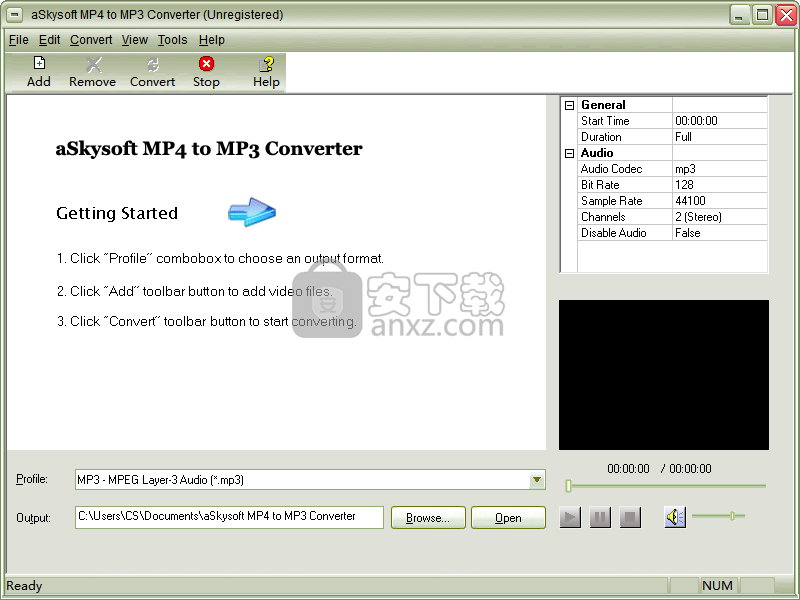Collapse the Audio property group
The height and width of the screenshot is (600, 800).
pyautogui.click(x=569, y=153)
